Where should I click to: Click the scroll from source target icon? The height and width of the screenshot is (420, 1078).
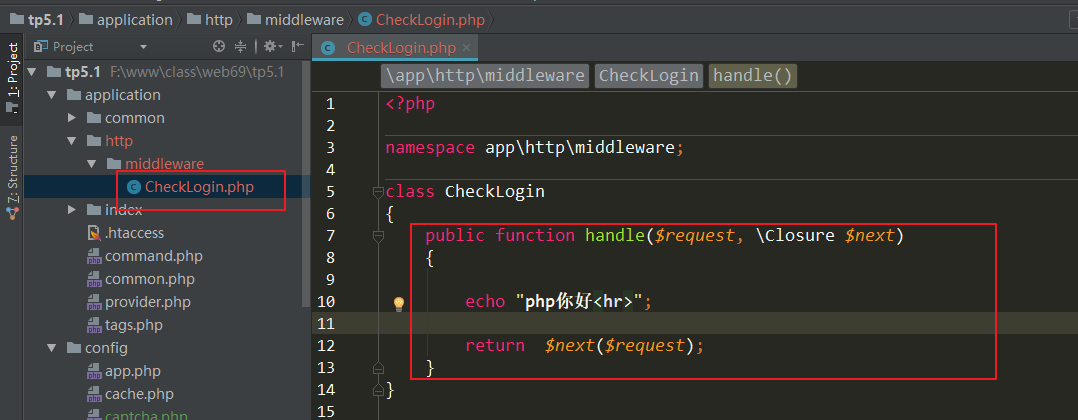219,47
